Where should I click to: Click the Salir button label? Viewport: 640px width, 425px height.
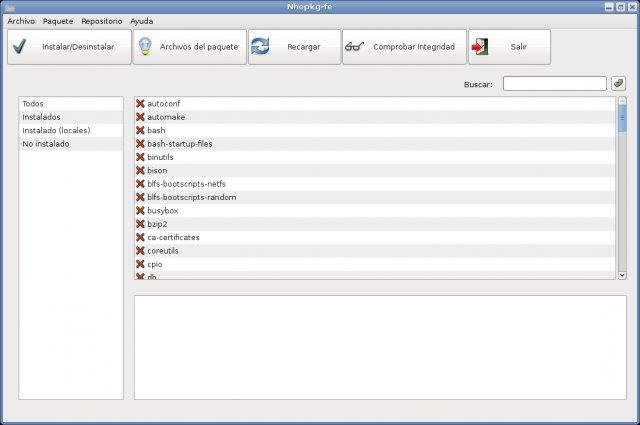(518, 47)
